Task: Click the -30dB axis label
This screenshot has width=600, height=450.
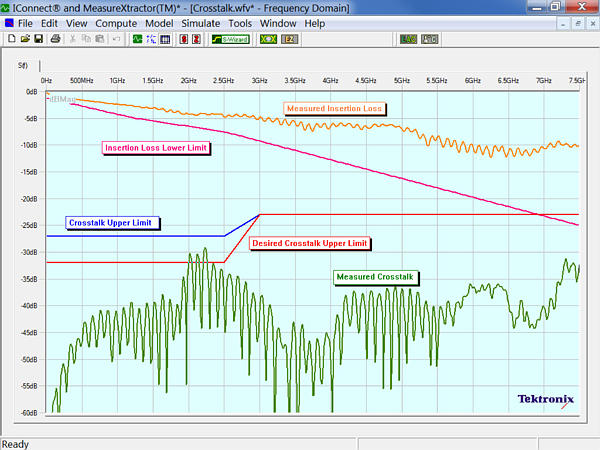Action: coord(29,253)
